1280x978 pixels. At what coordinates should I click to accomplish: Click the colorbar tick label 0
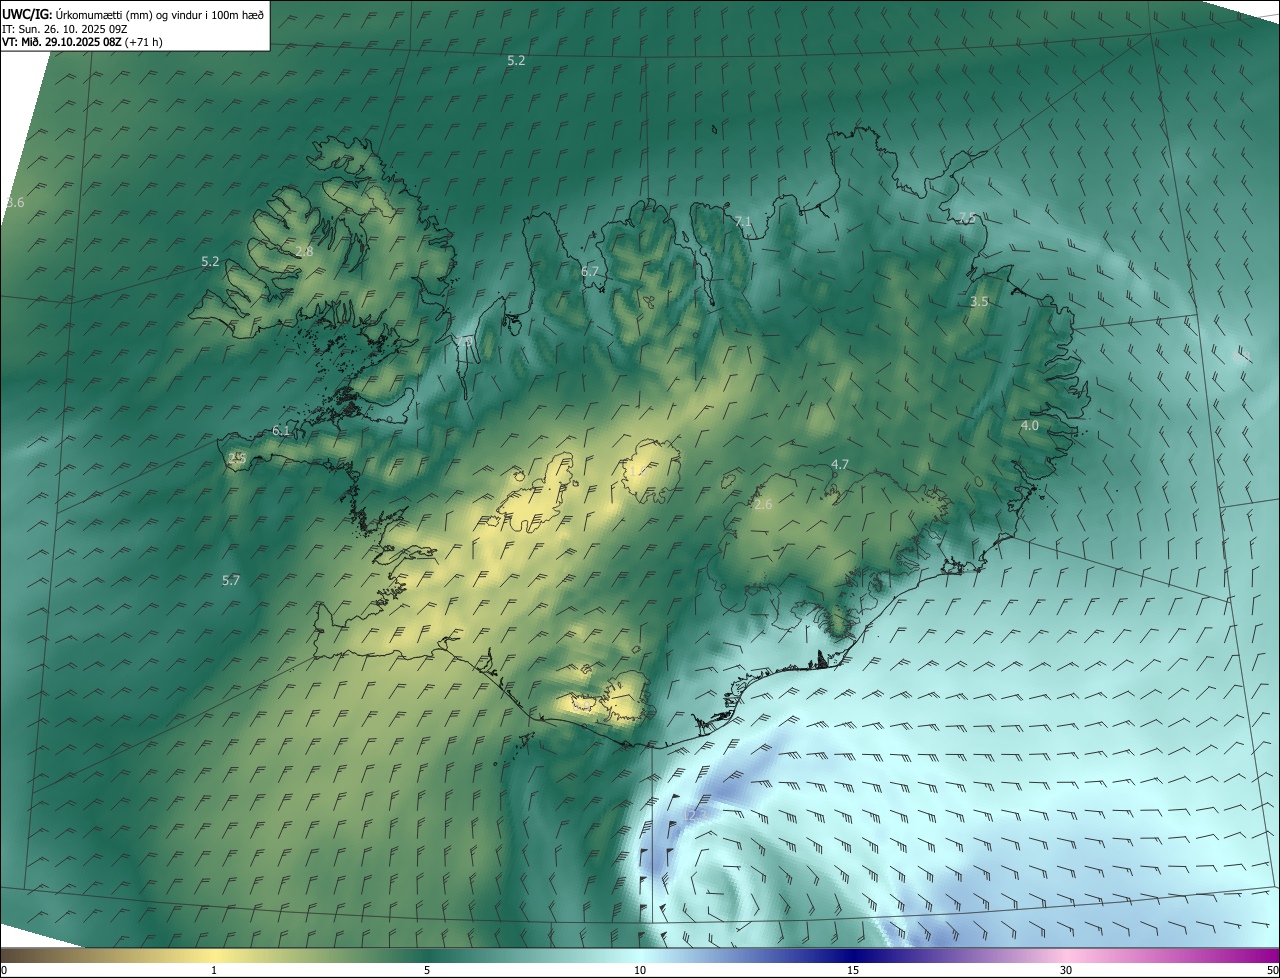click(4, 971)
